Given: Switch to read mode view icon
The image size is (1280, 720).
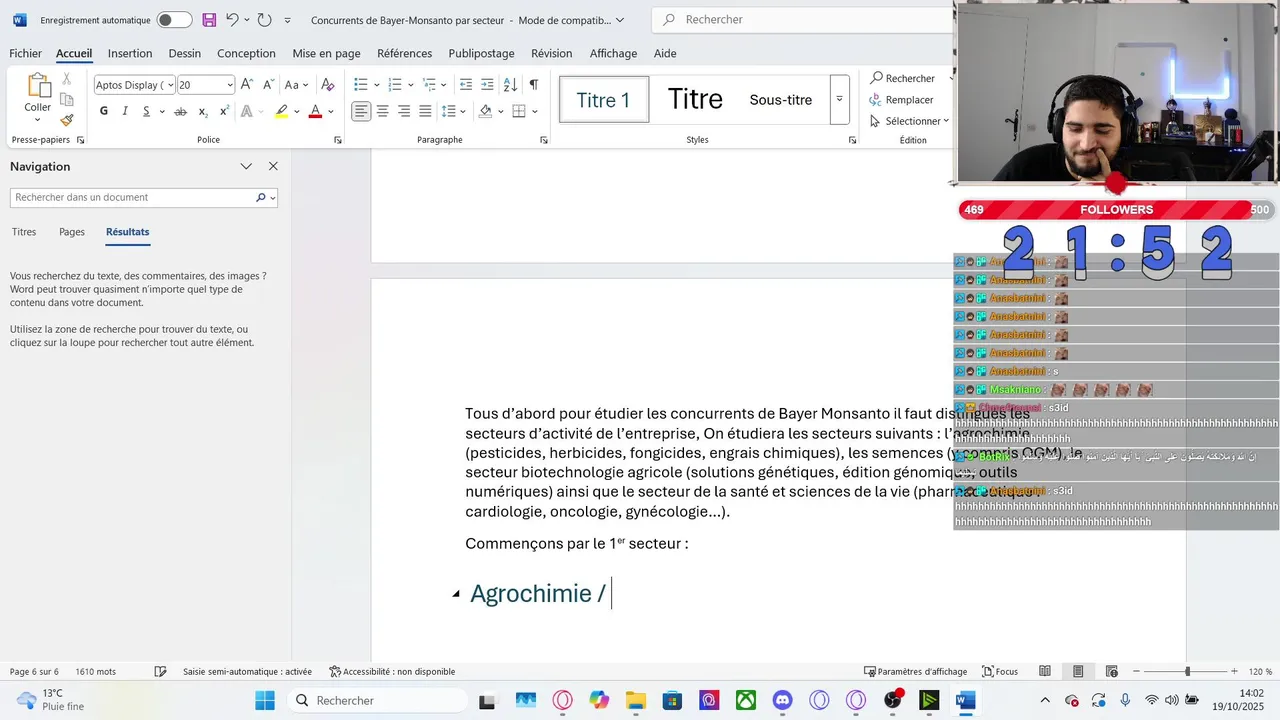Looking at the screenshot, I should pos(1045,672).
